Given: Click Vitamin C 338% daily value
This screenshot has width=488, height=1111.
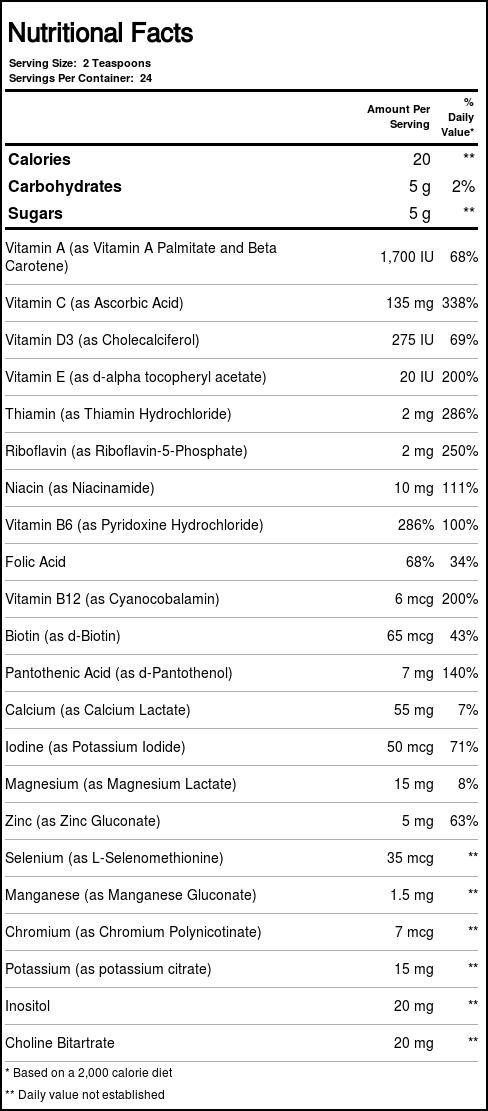Looking at the screenshot, I should click(459, 303).
